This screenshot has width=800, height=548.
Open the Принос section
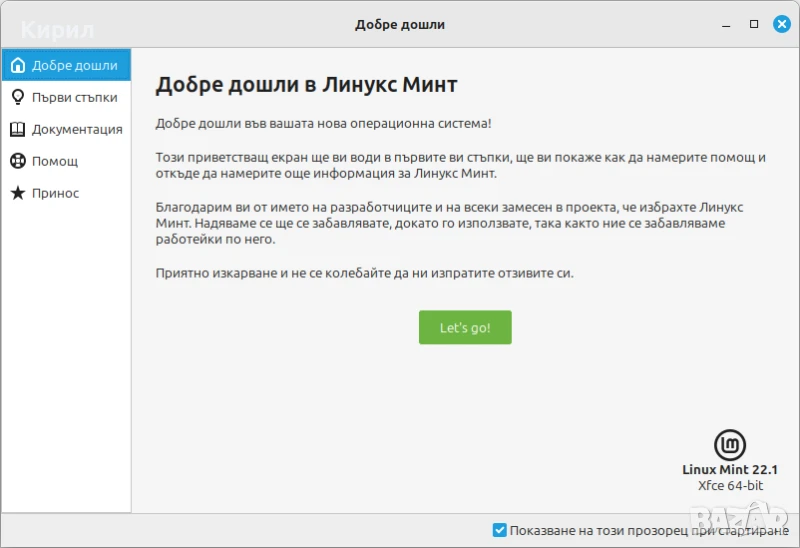pyautogui.click(x=55, y=193)
